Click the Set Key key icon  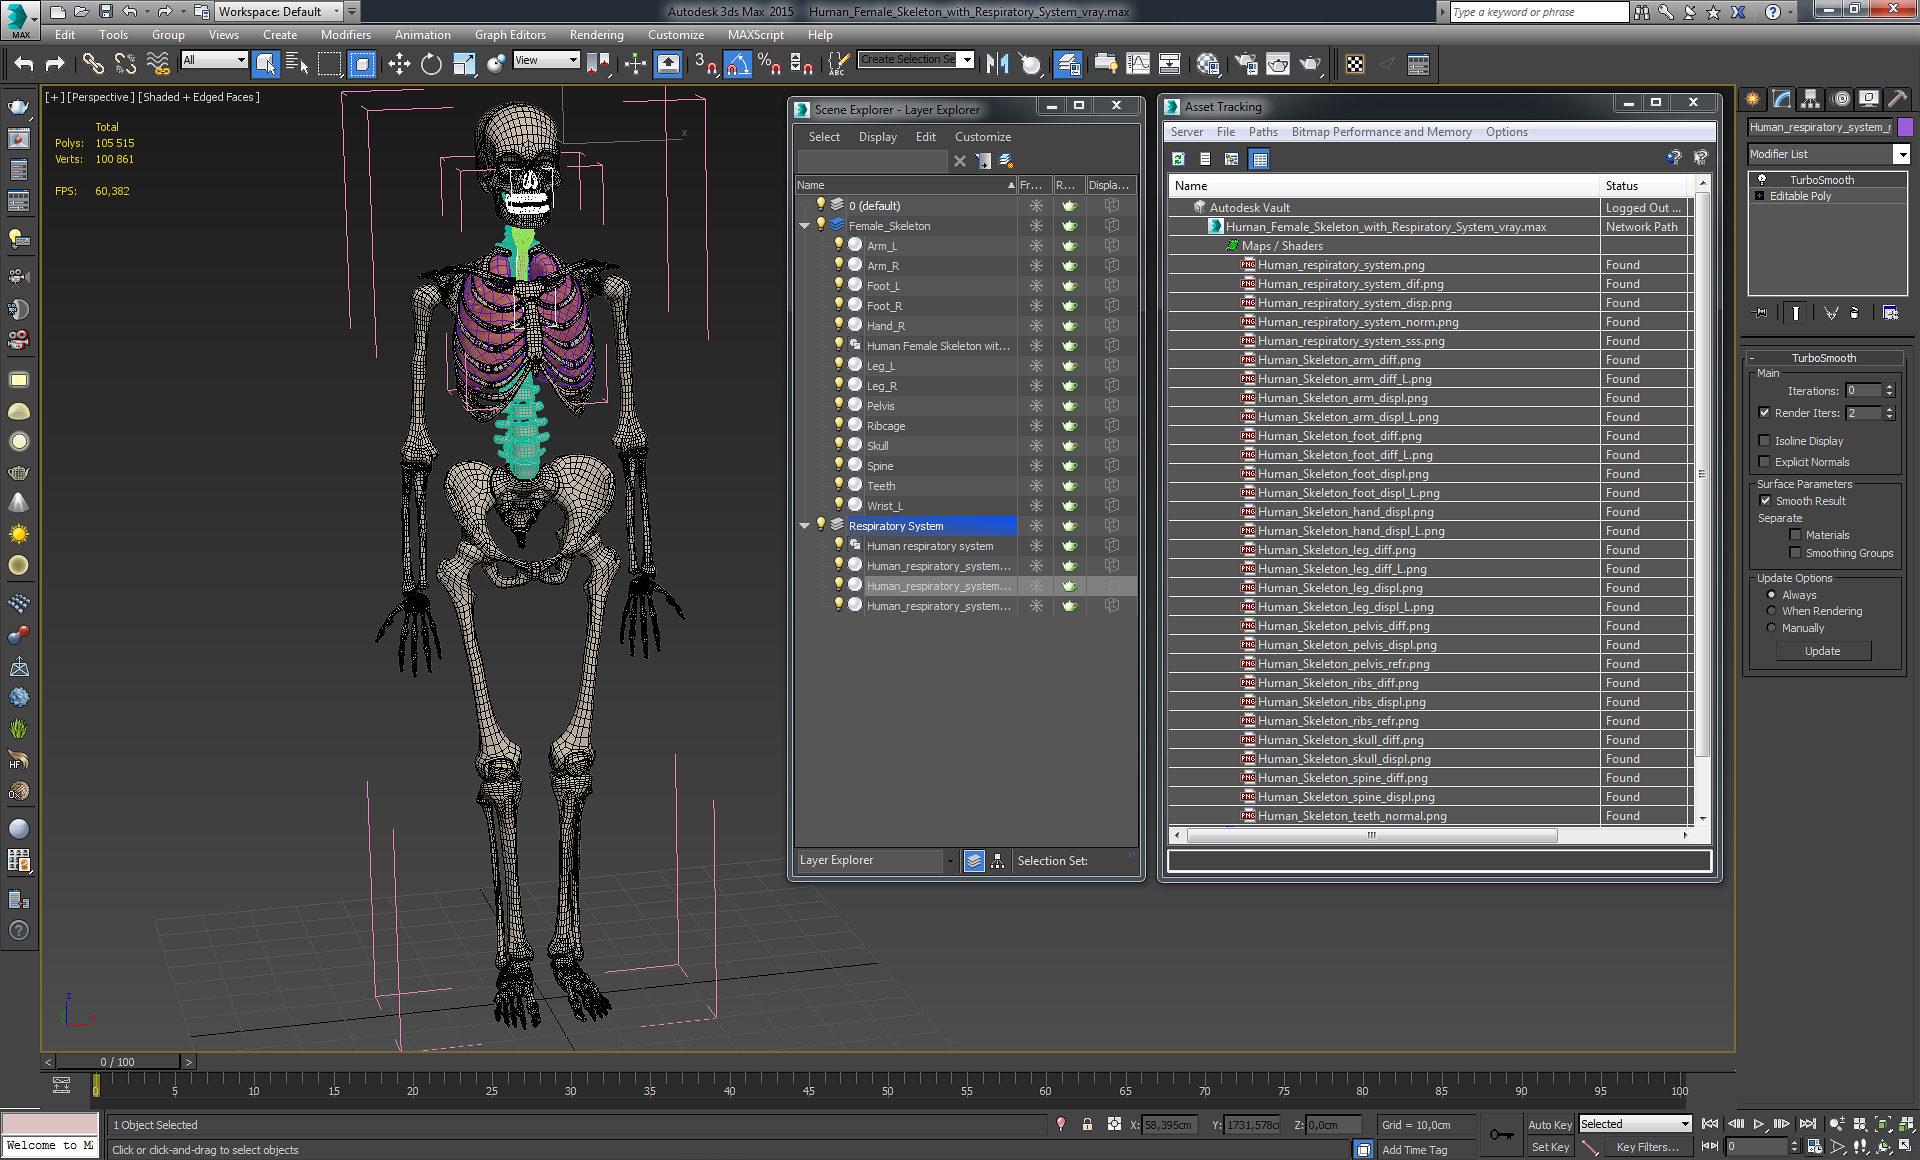point(1501,1135)
